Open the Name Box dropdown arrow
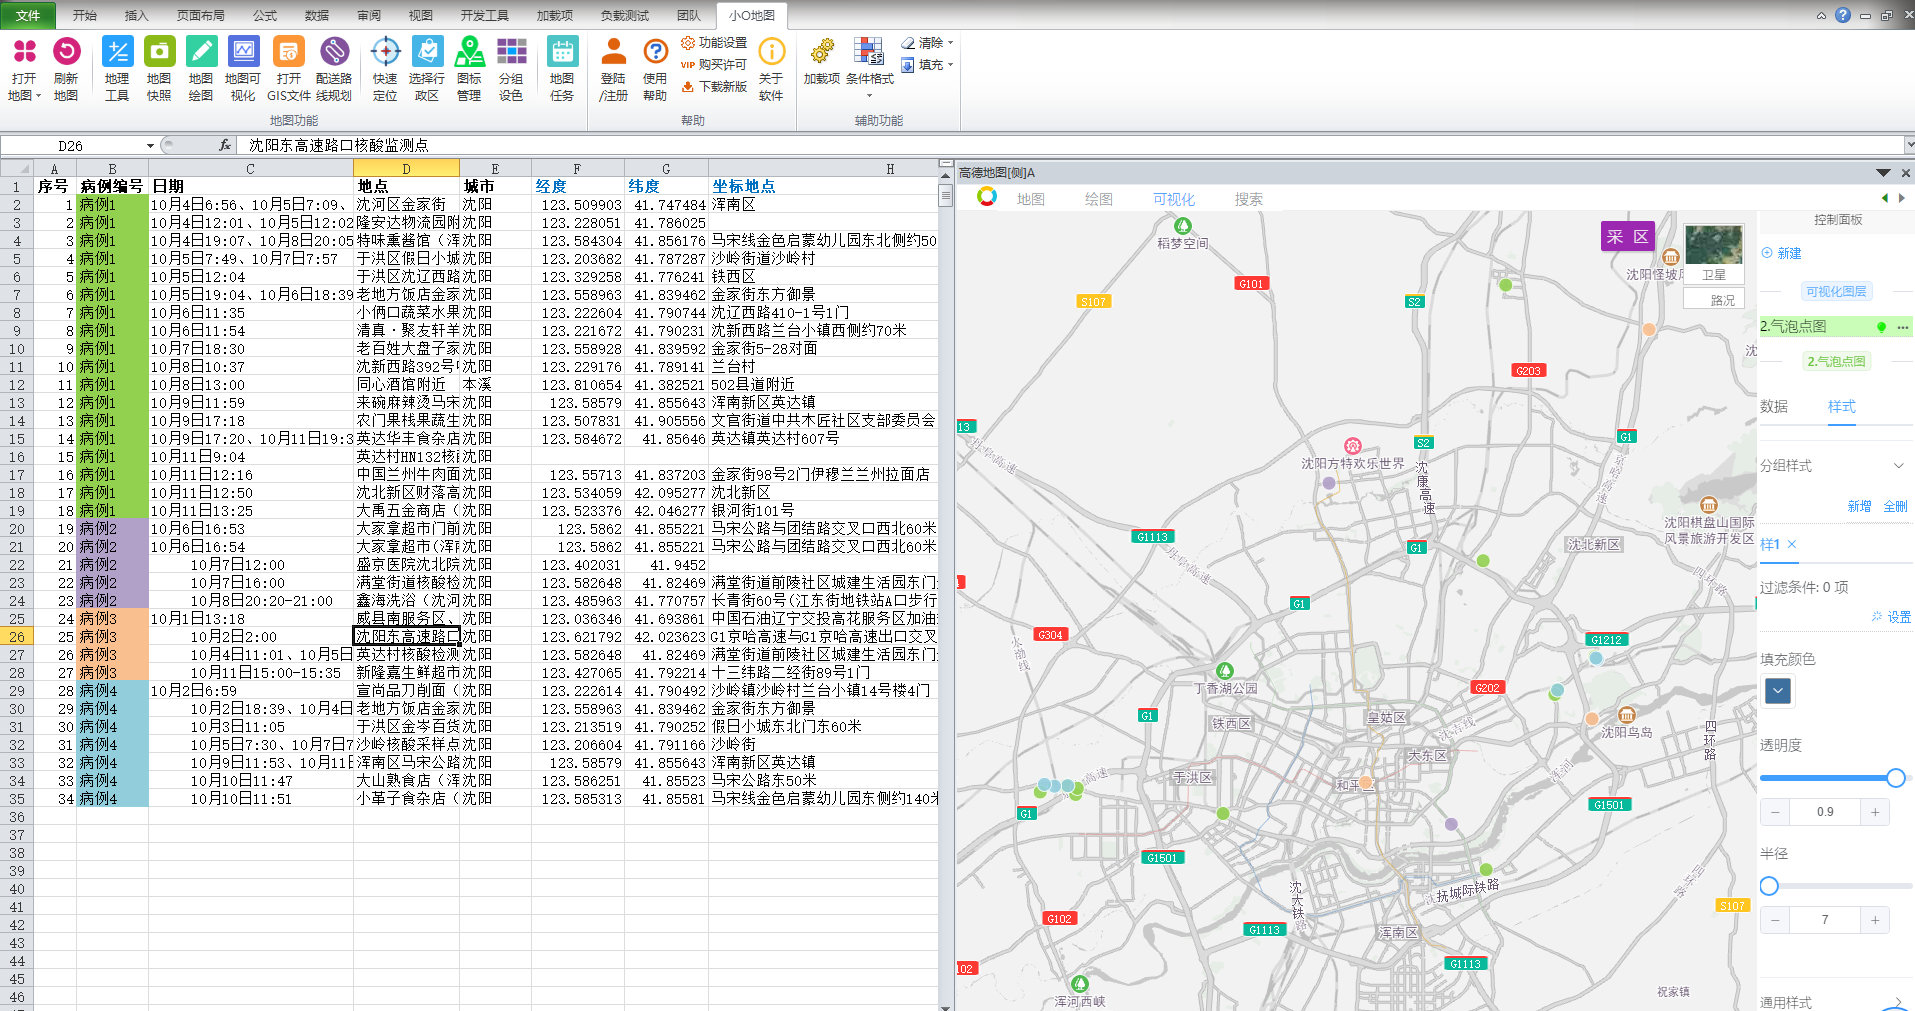Screen dimensions: 1915x1011 click(x=150, y=146)
